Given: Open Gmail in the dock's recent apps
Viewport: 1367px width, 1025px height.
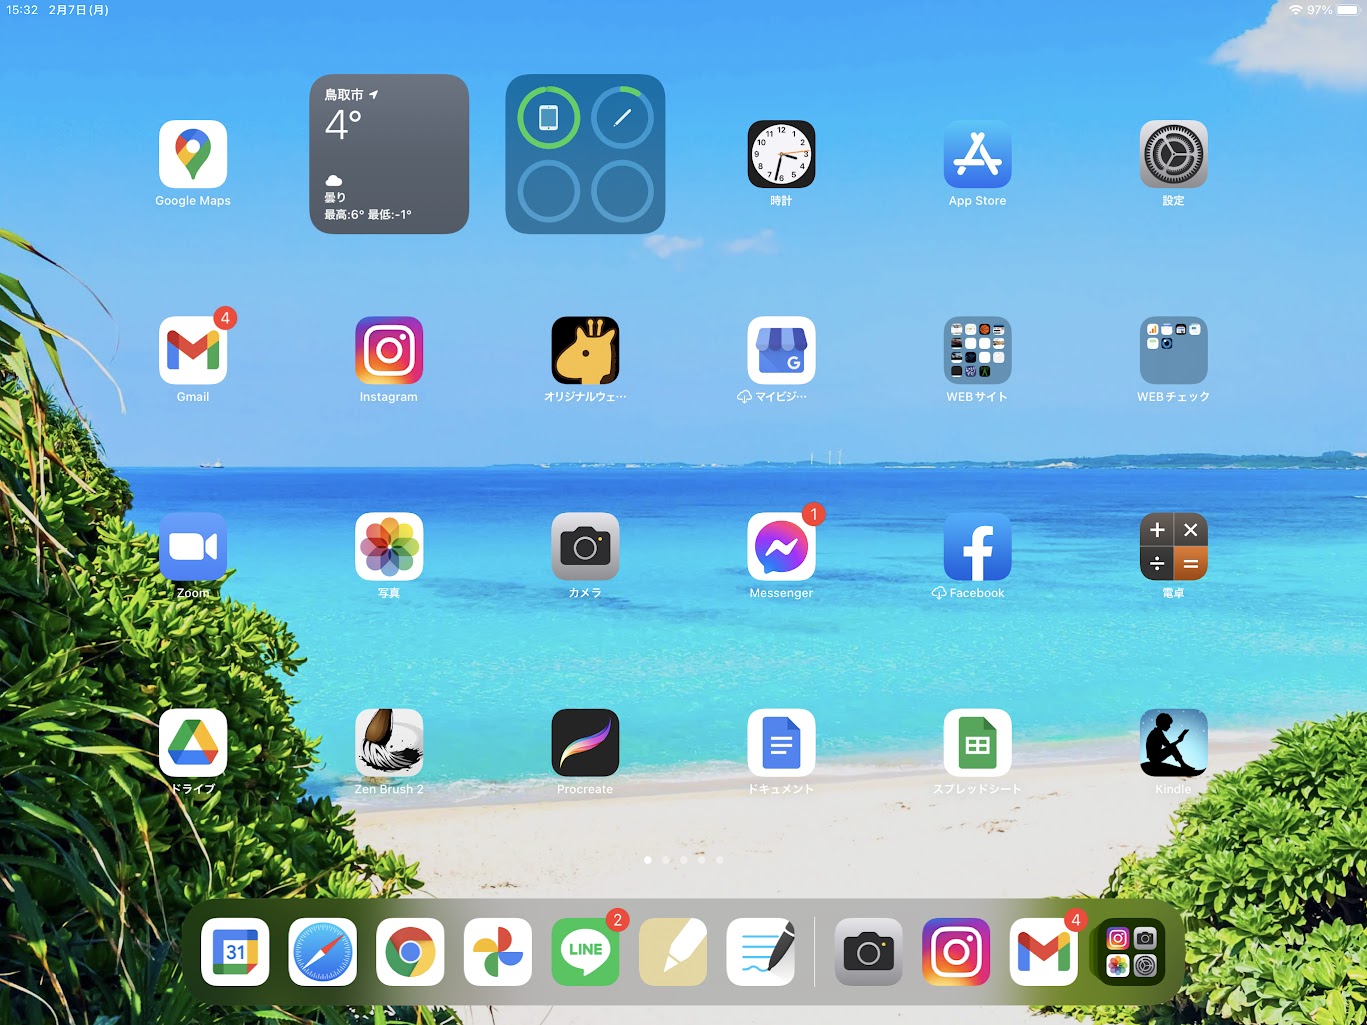Looking at the screenshot, I should pyautogui.click(x=1043, y=952).
